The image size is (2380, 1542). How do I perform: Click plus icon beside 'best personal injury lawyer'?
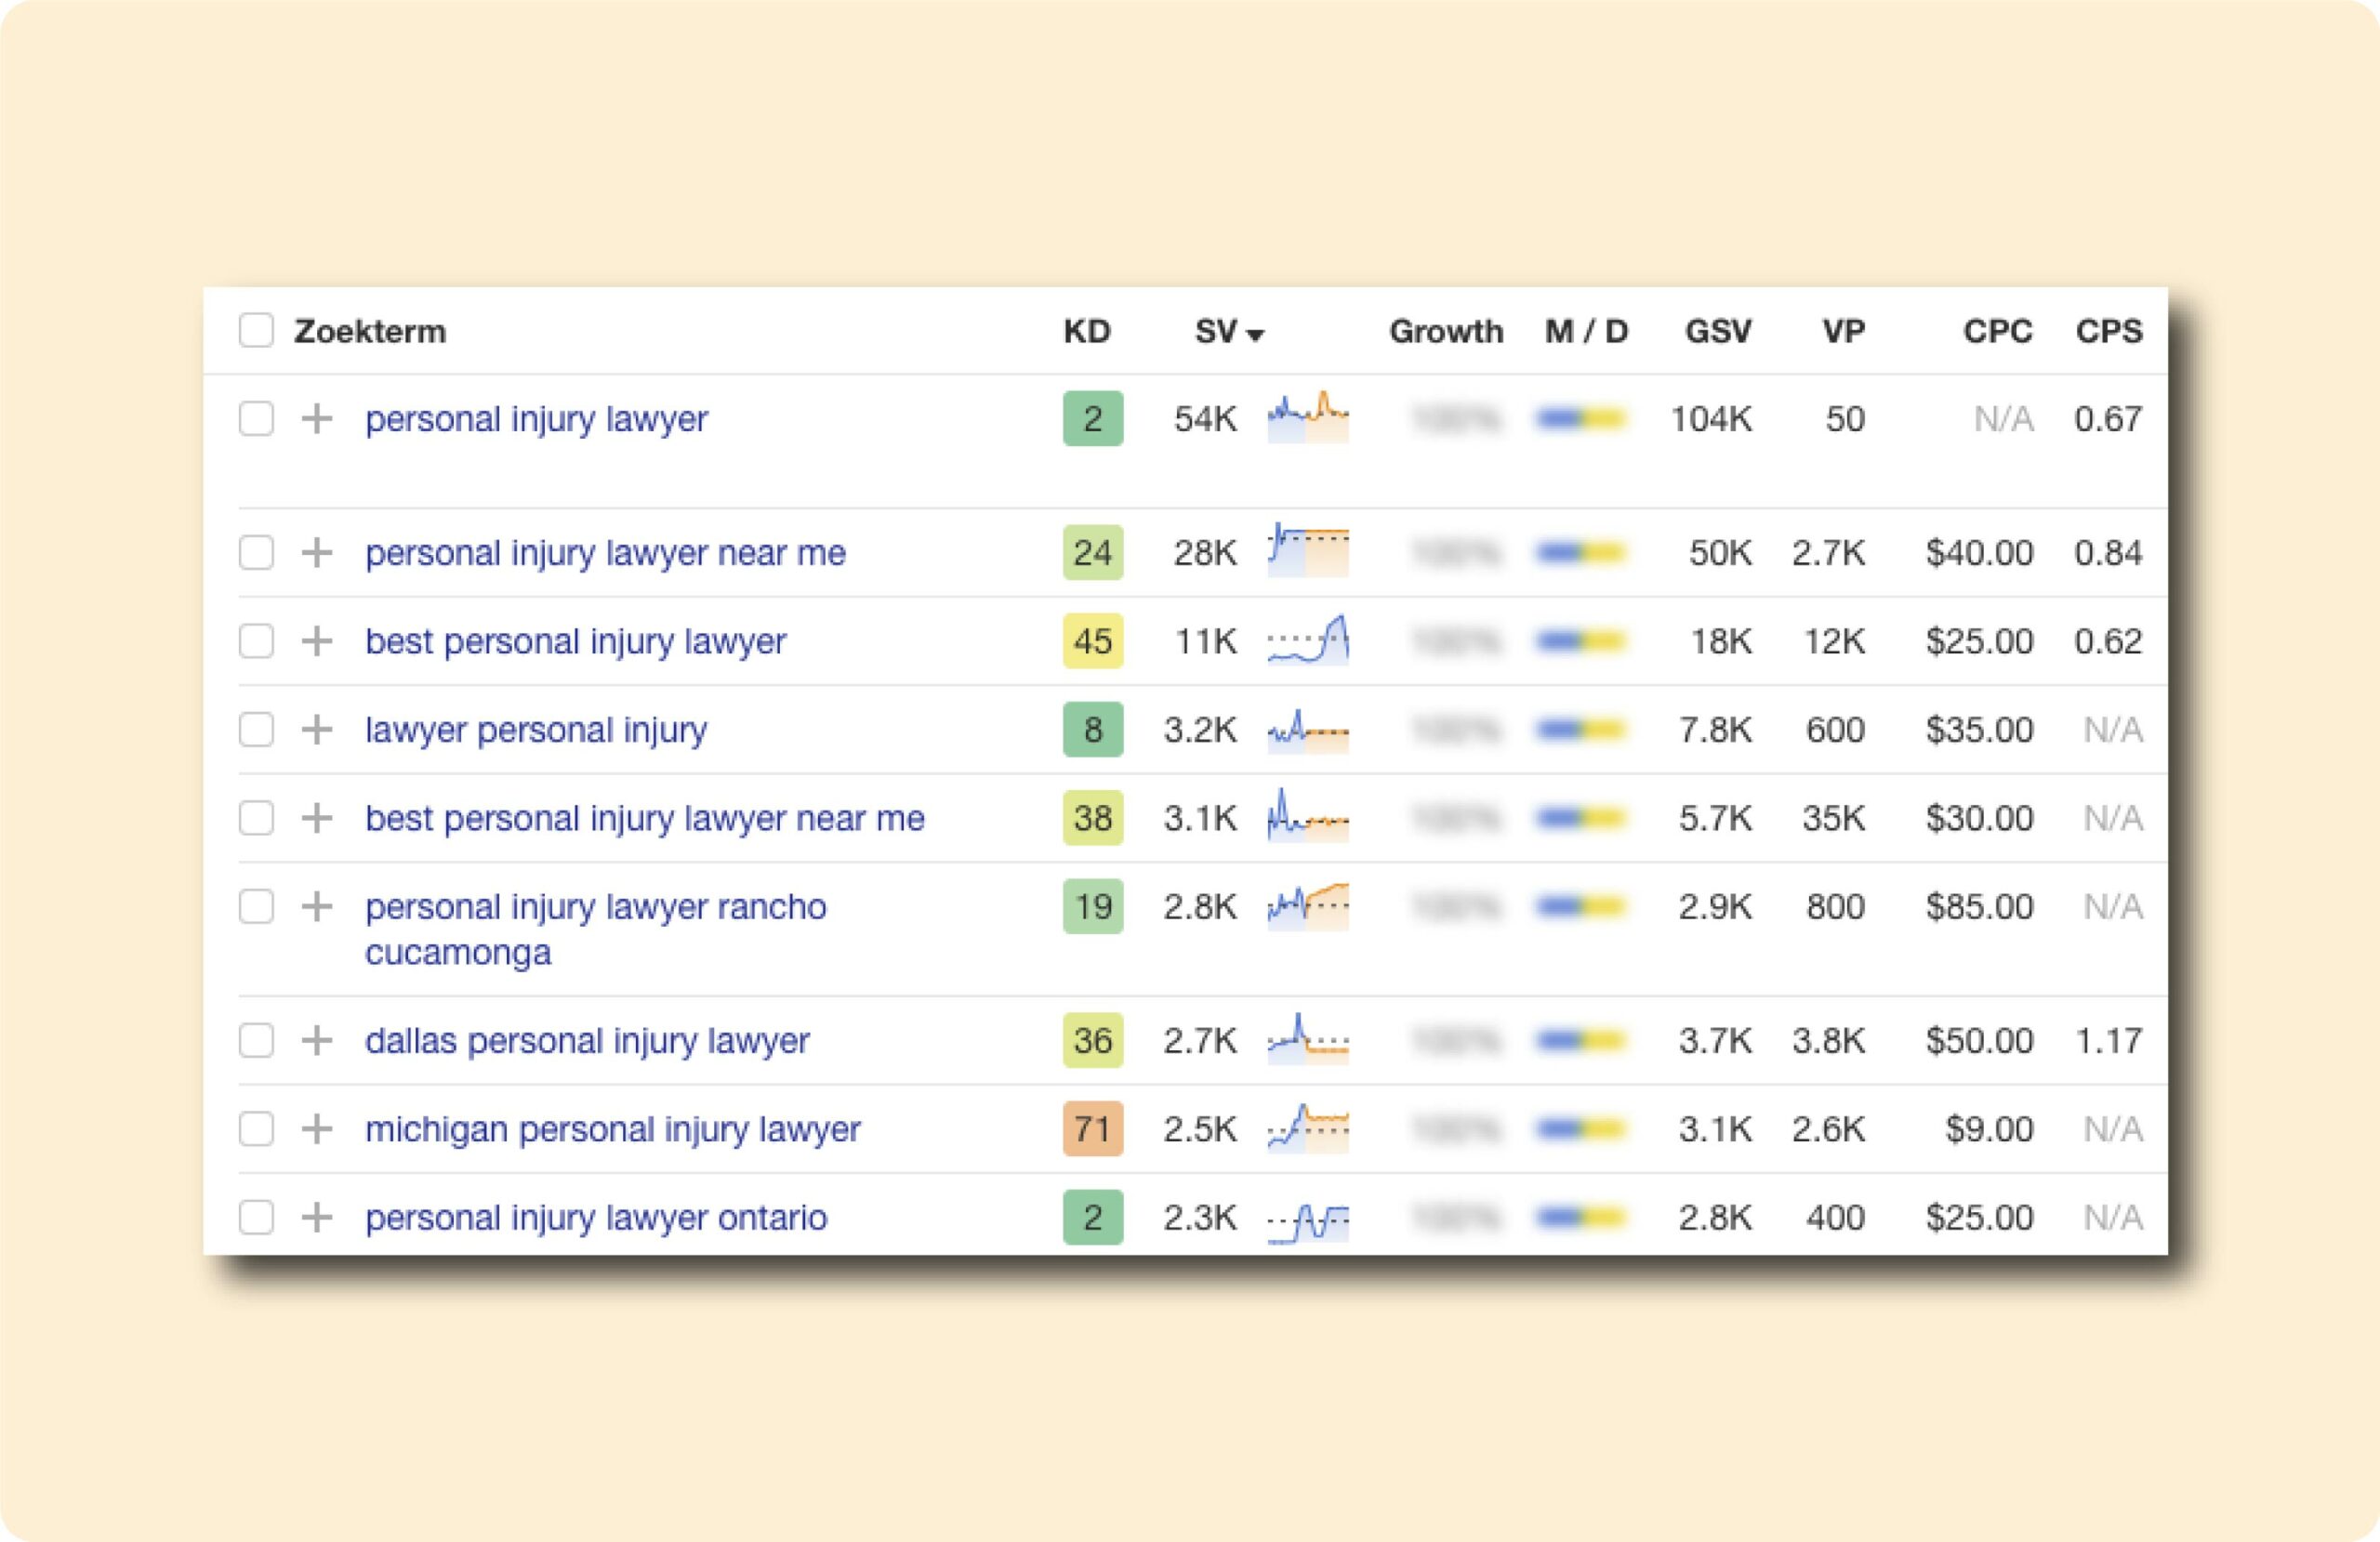[x=317, y=641]
